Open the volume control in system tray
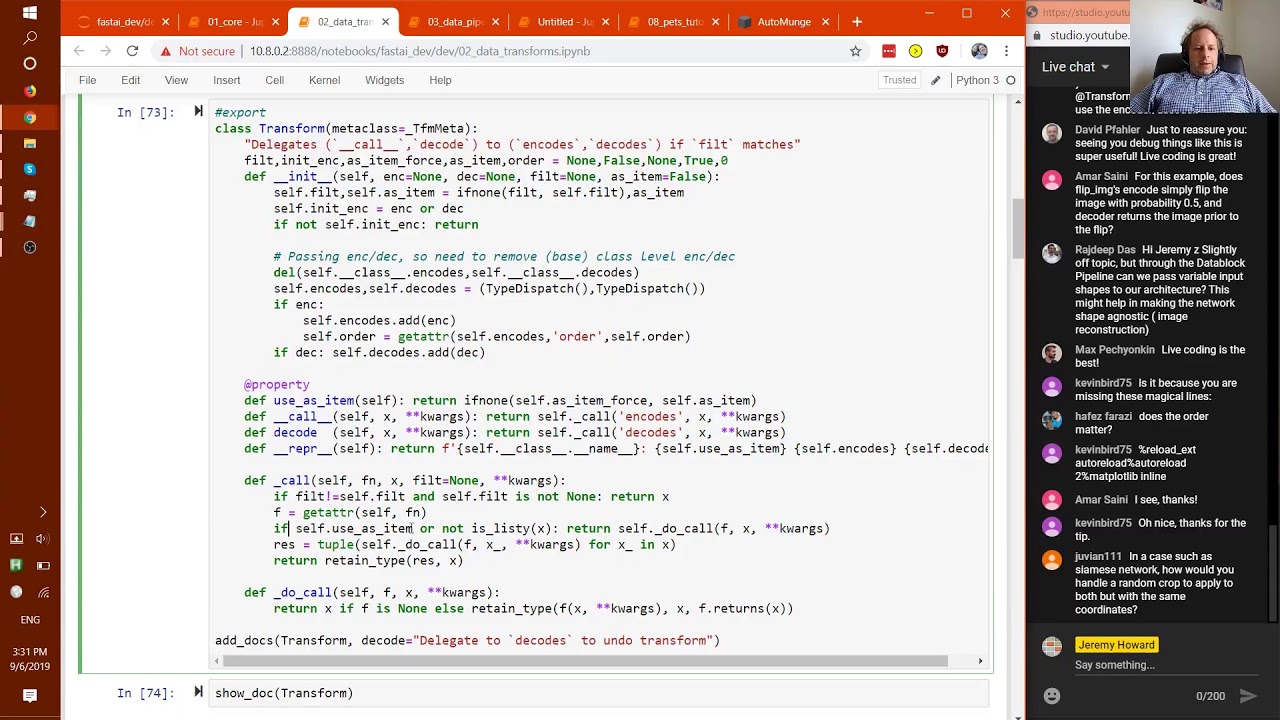Viewport: 1280px width, 720px height. [x=43, y=539]
